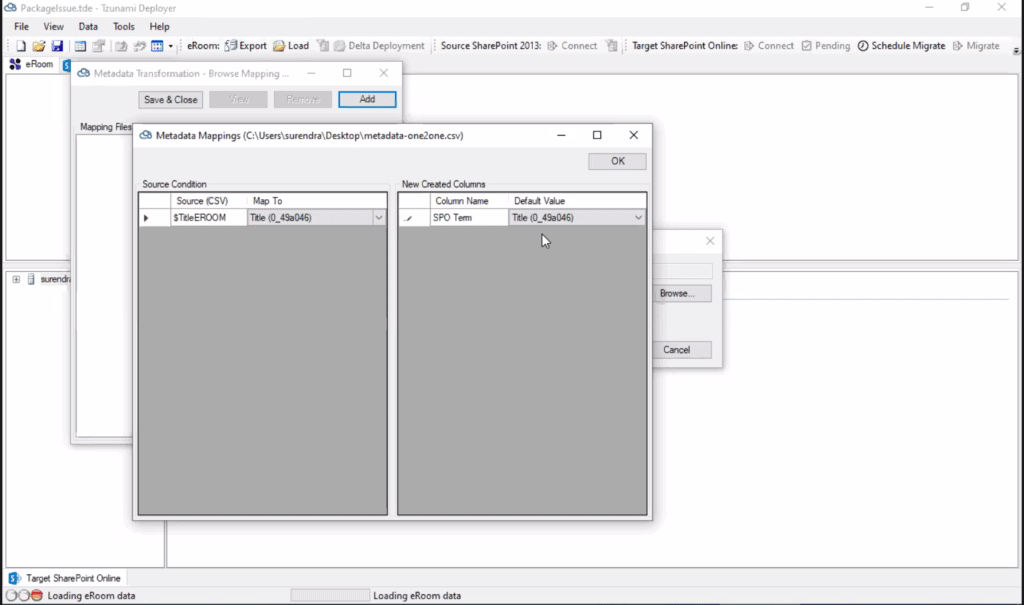Click the server icon beside surendra node
This screenshot has width=1024, height=605.
(31, 280)
